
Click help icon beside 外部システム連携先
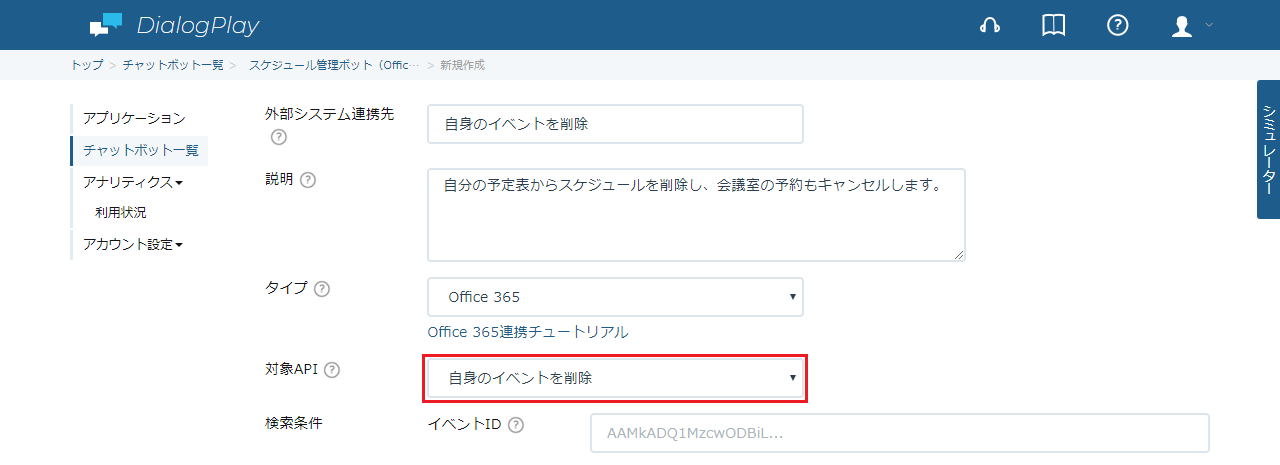[x=279, y=137]
